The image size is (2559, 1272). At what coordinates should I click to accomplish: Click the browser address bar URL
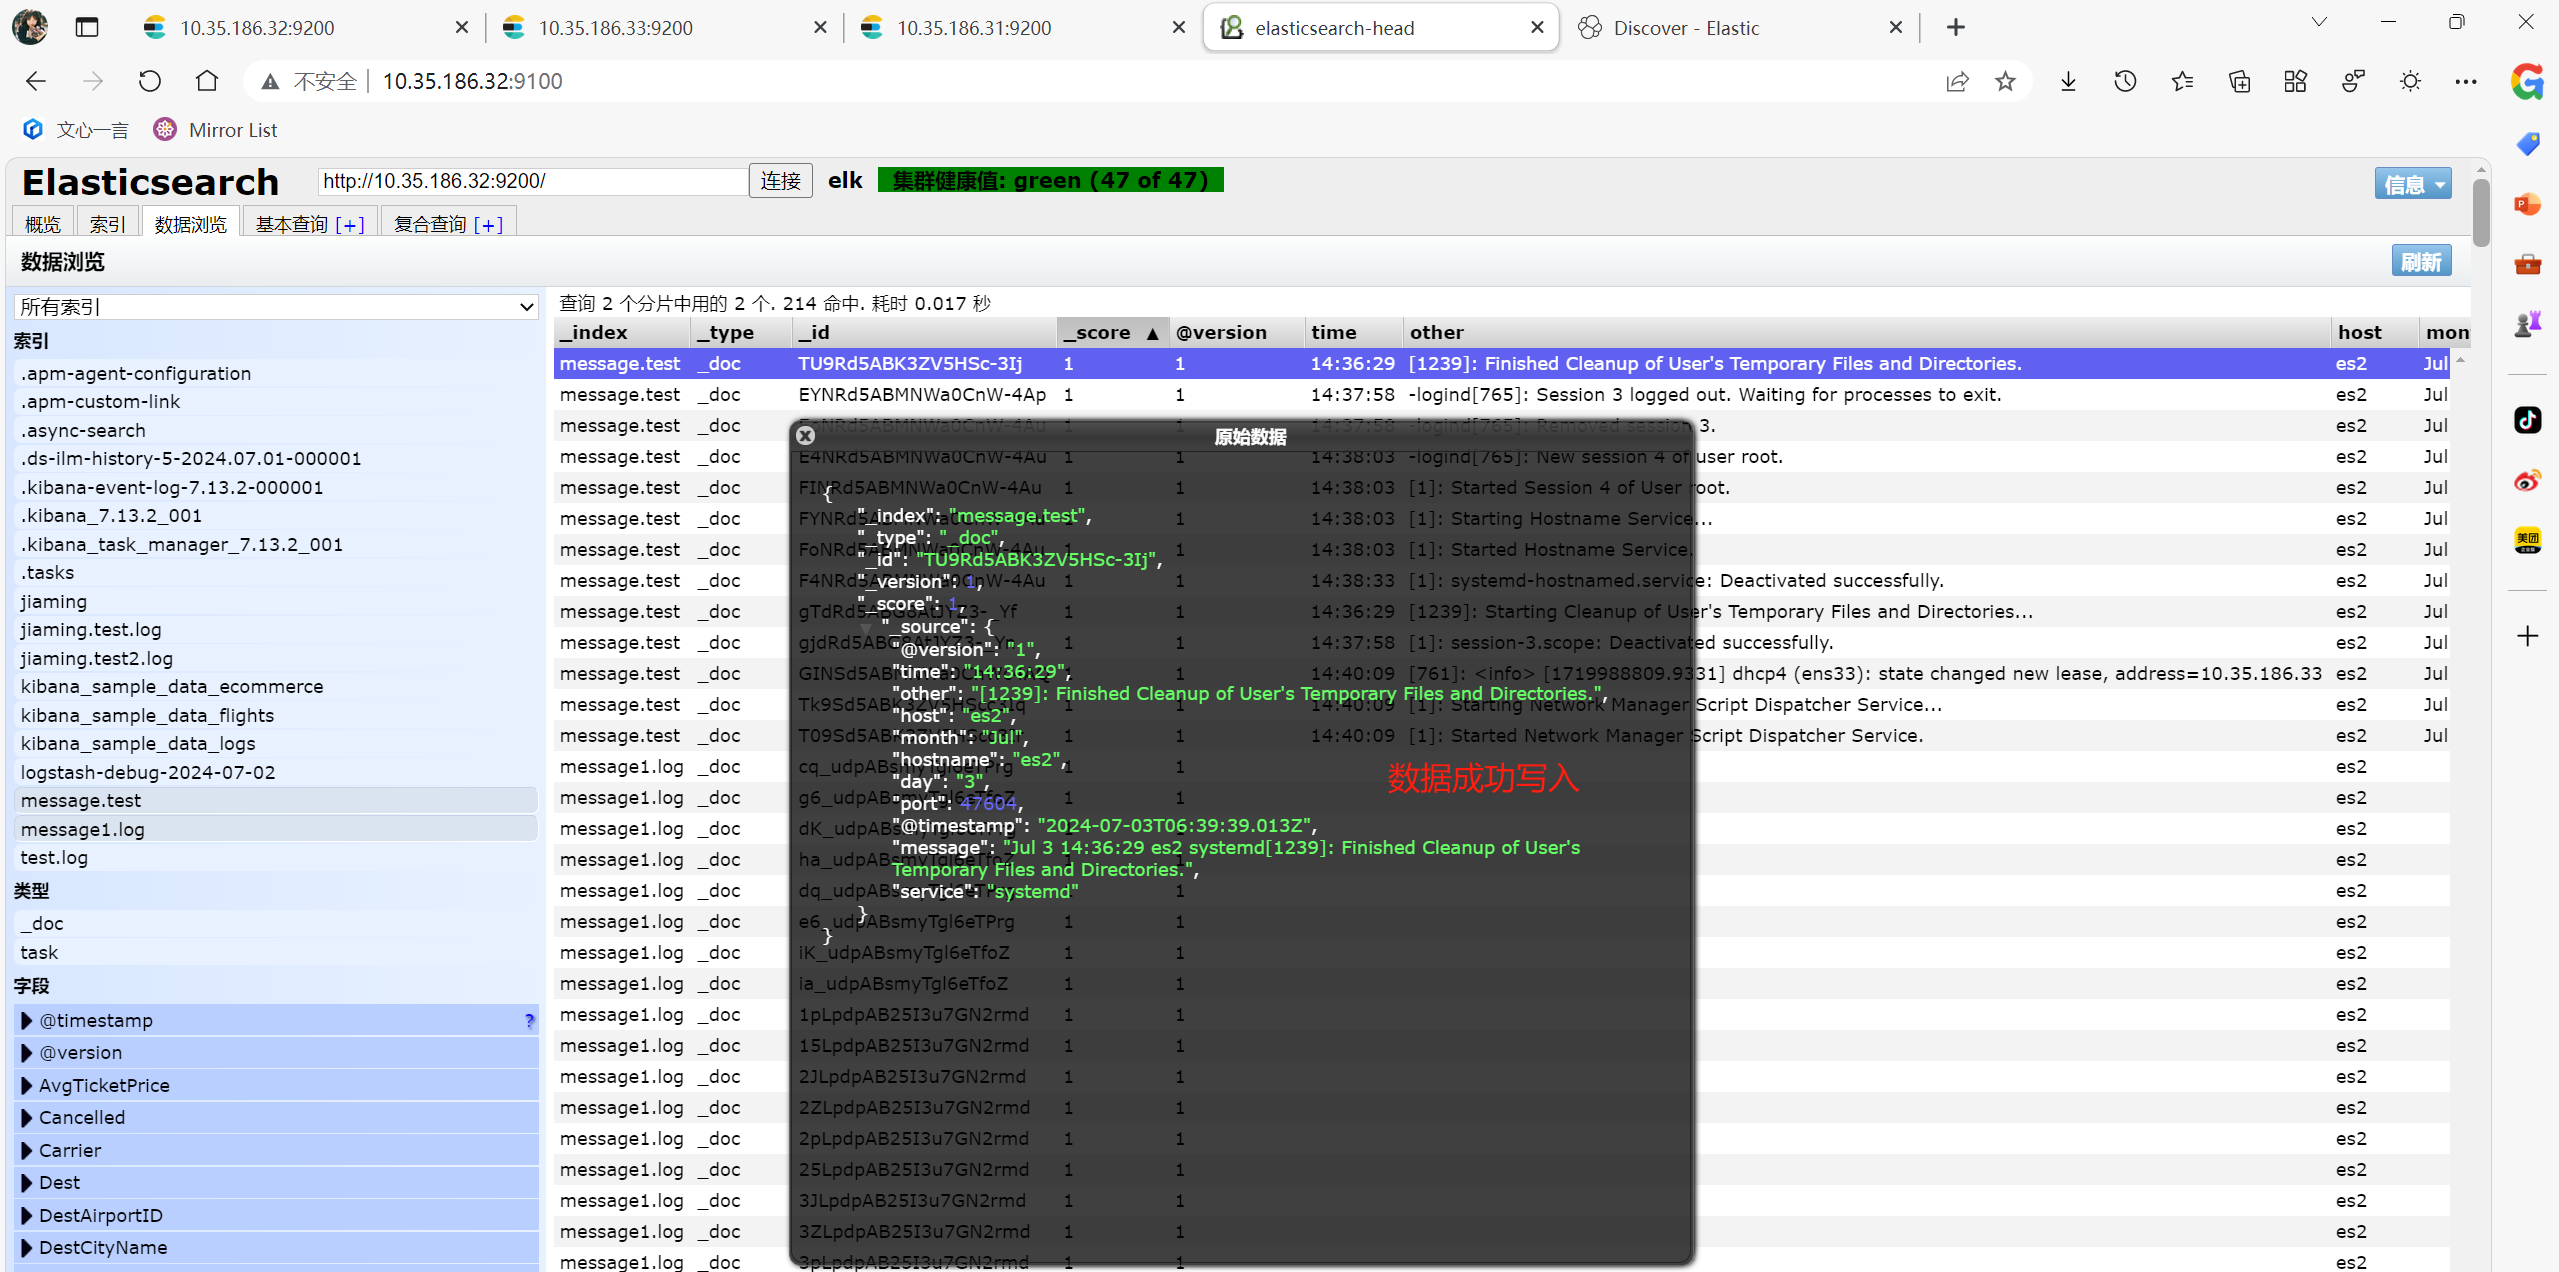point(472,81)
